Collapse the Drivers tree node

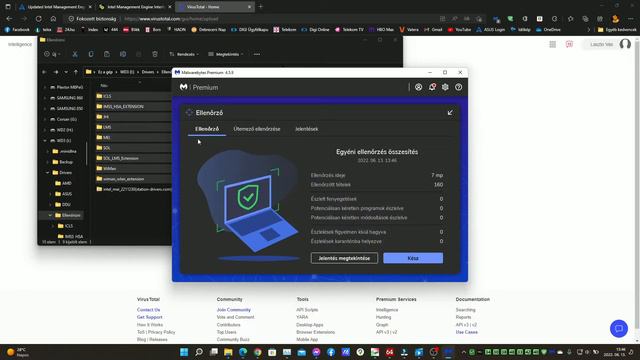click(x=48, y=173)
